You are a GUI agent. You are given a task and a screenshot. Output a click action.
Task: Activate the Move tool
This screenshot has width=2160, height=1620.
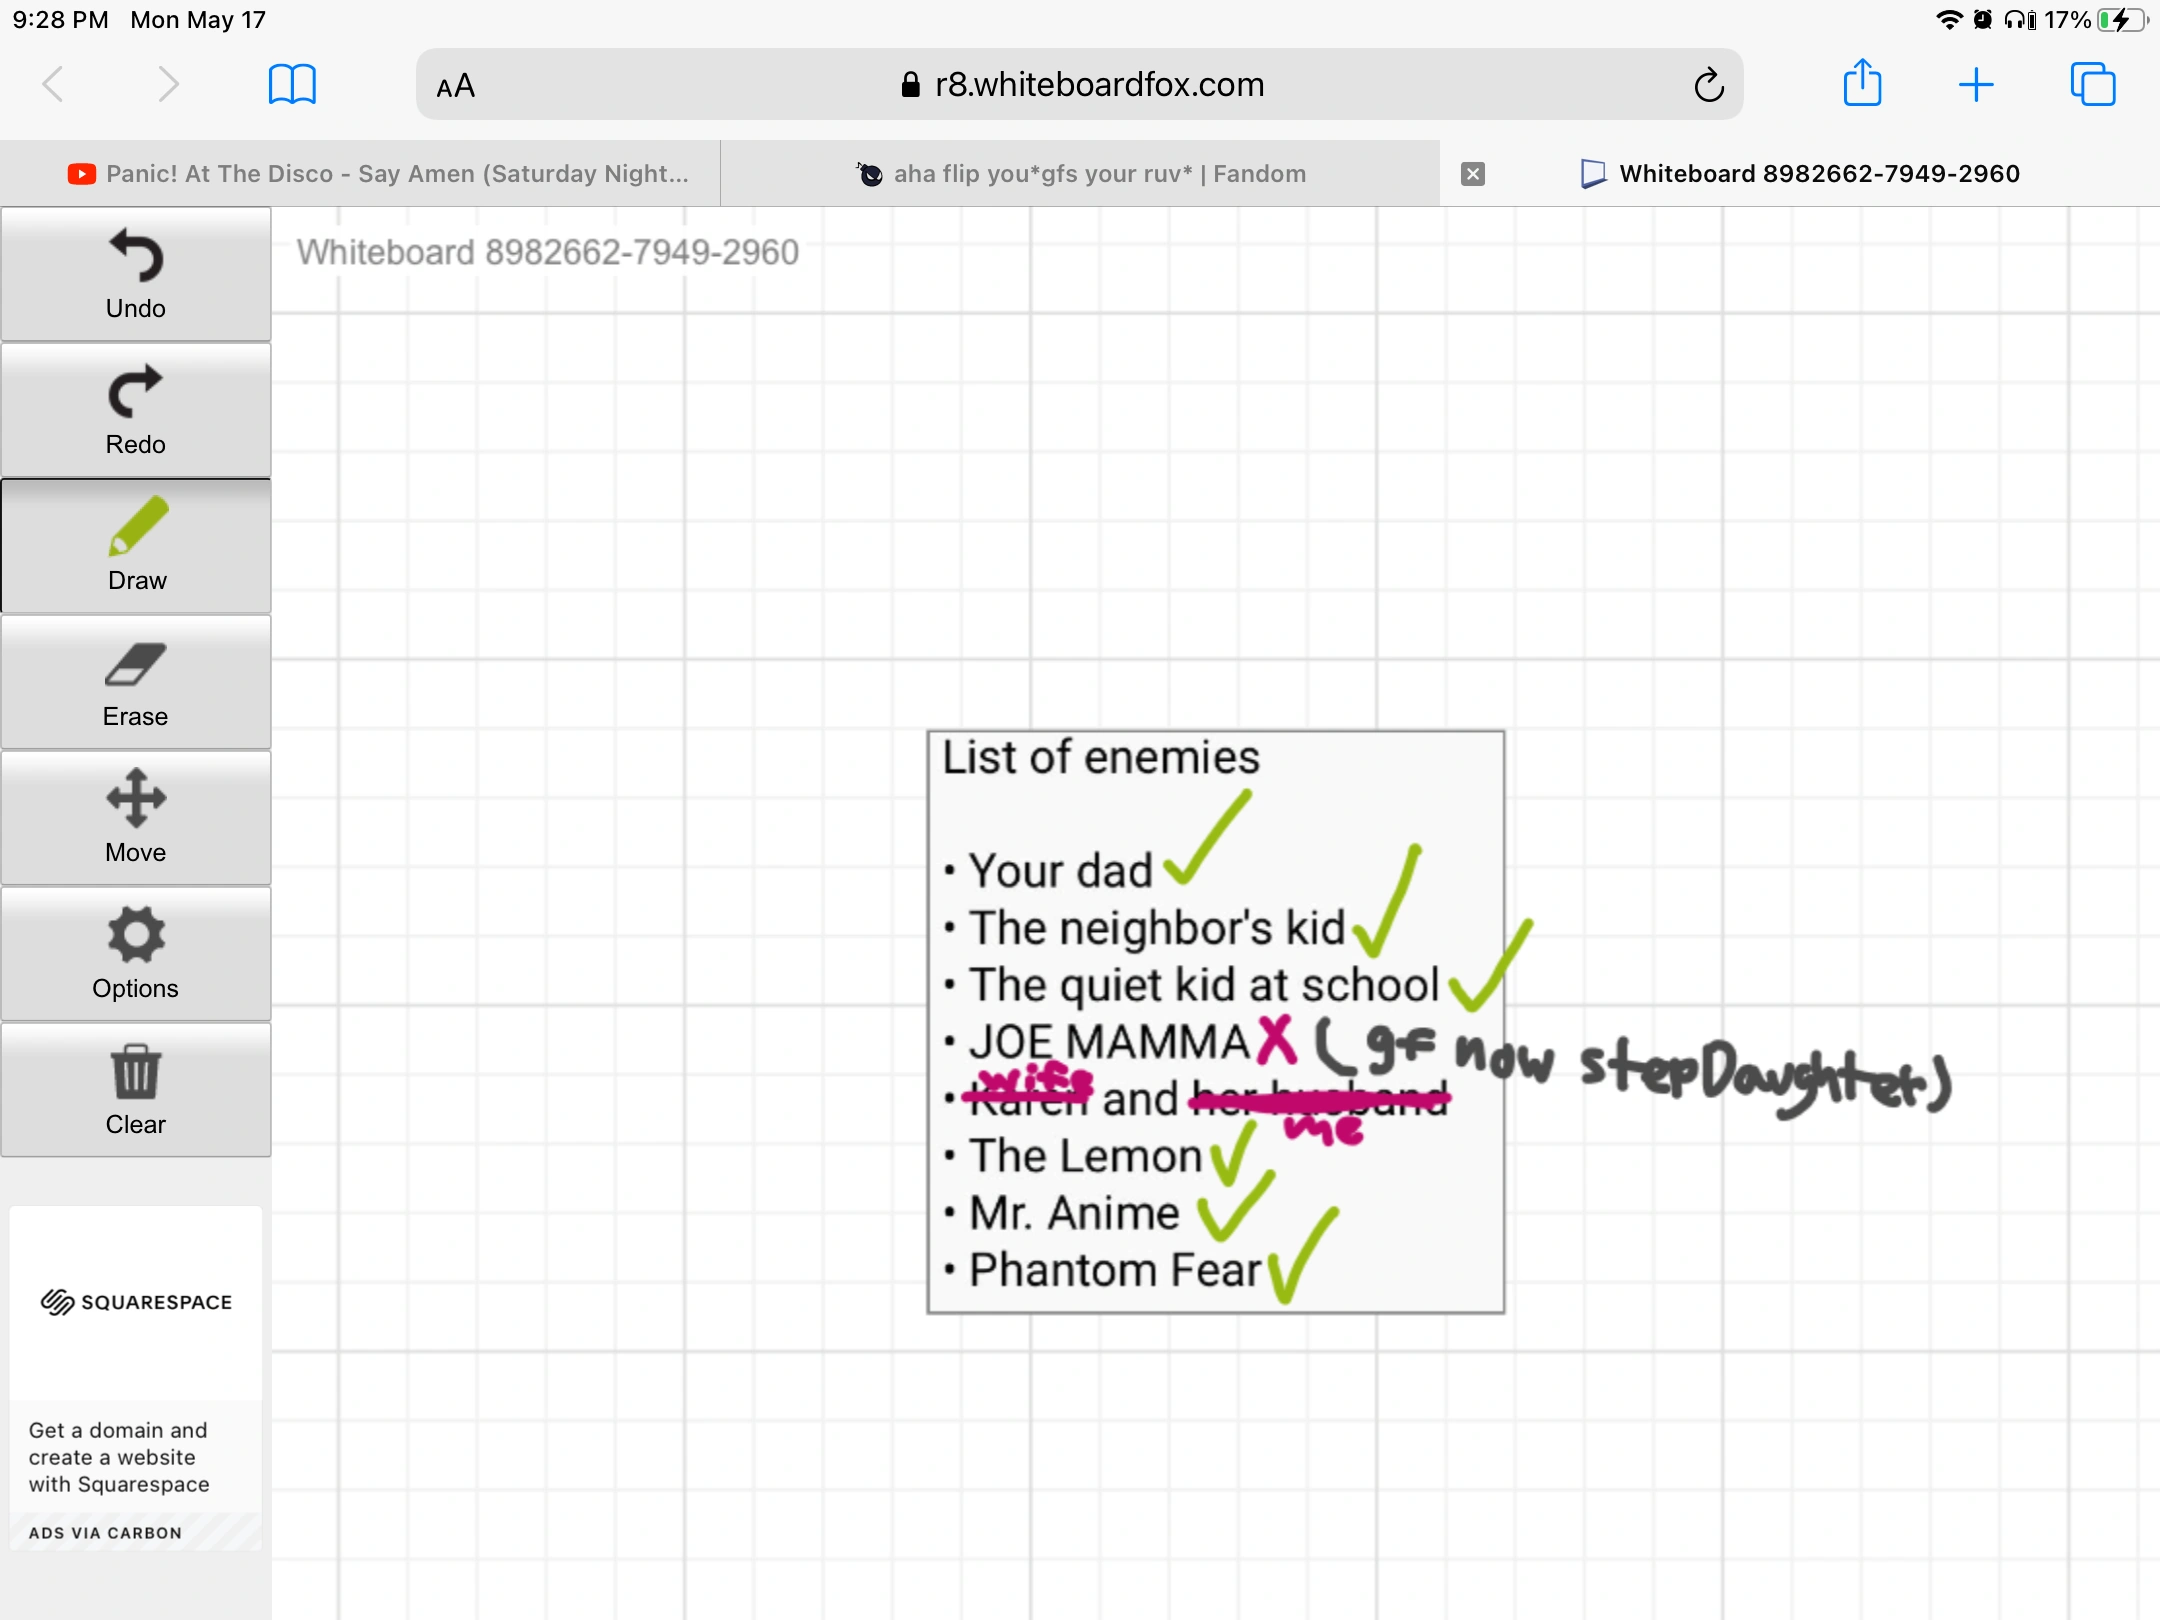coord(135,819)
